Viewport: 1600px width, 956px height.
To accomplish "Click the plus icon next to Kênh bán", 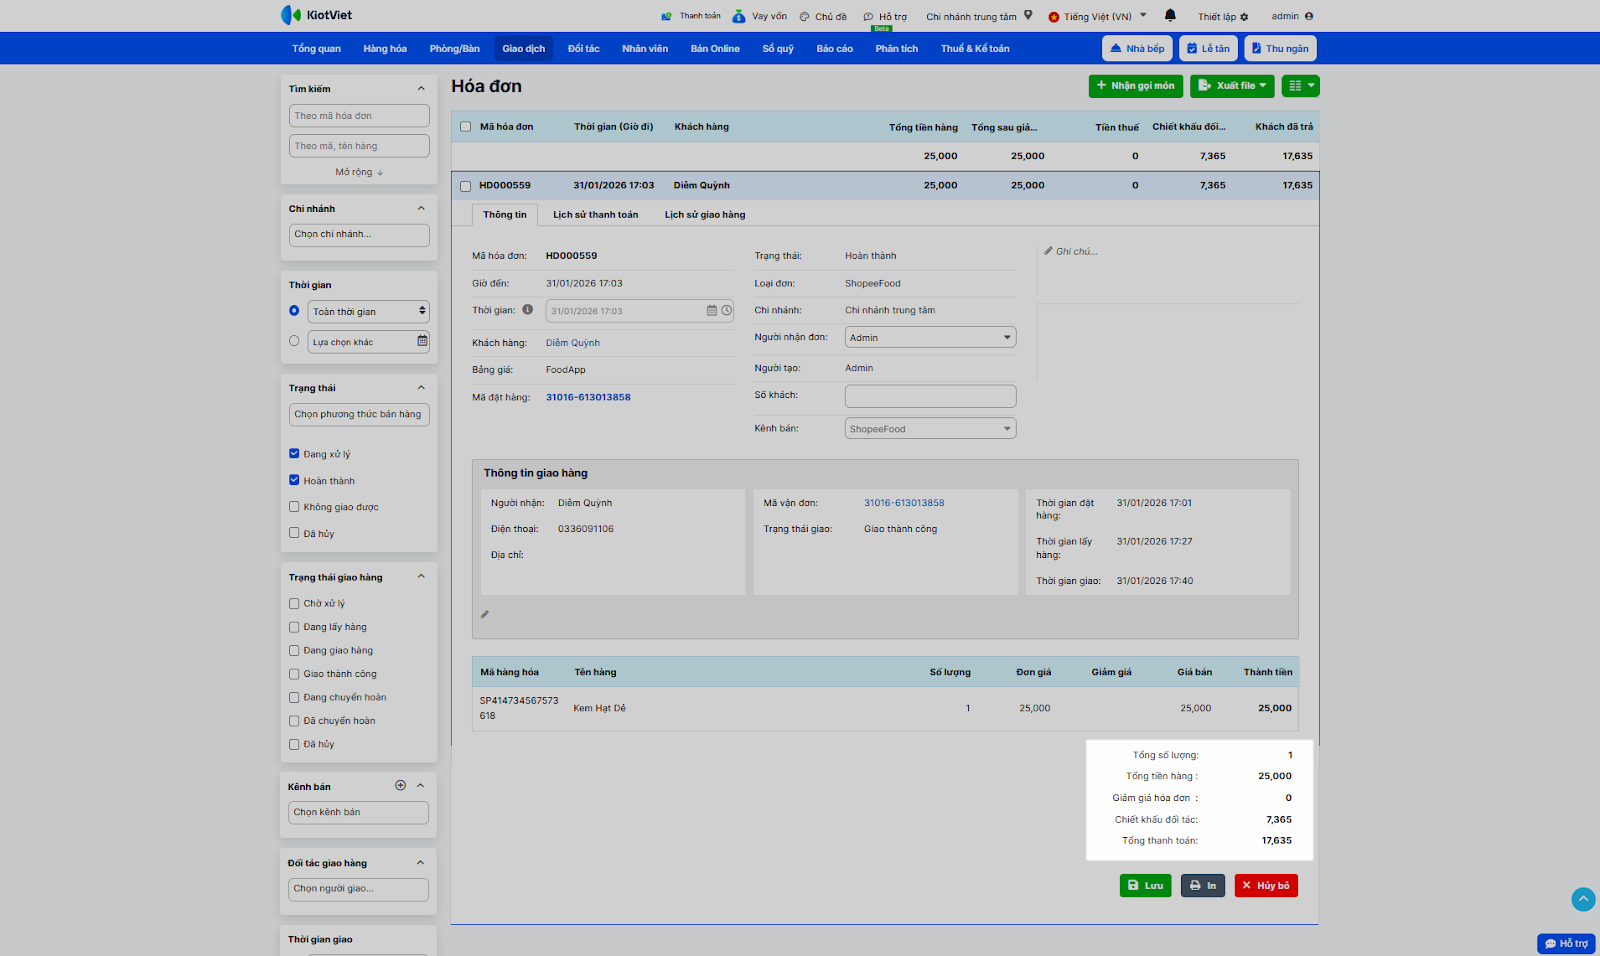I will (400, 786).
